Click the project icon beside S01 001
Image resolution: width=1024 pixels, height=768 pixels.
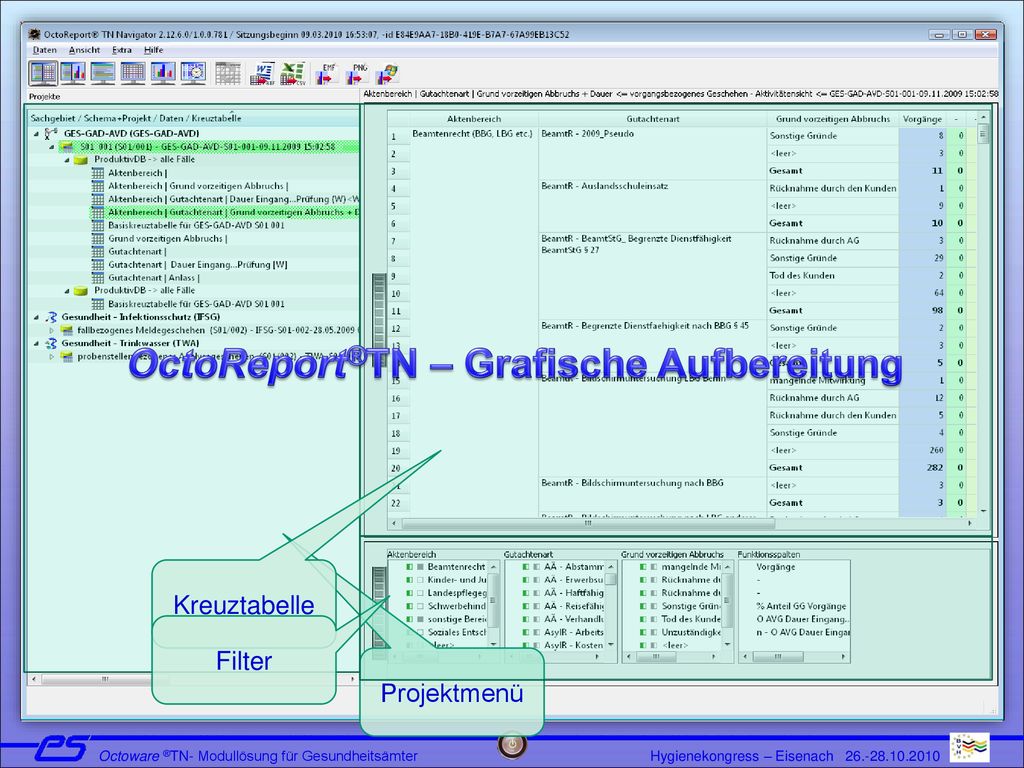(67, 147)
